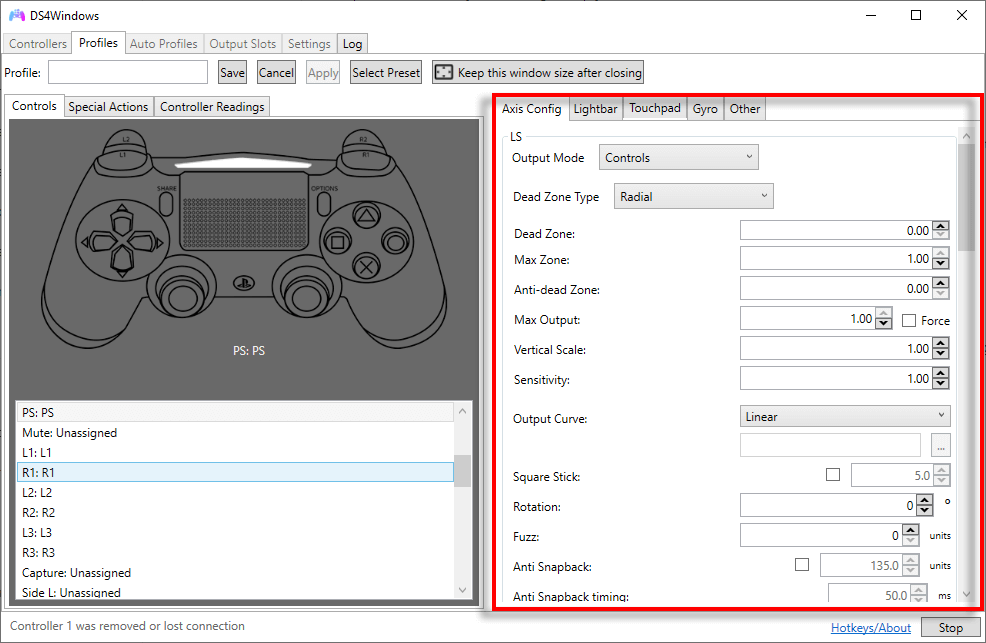Open the Hotkeys/About link
The height and width of the screenshot is (643, 986).
tap(870, 627)
